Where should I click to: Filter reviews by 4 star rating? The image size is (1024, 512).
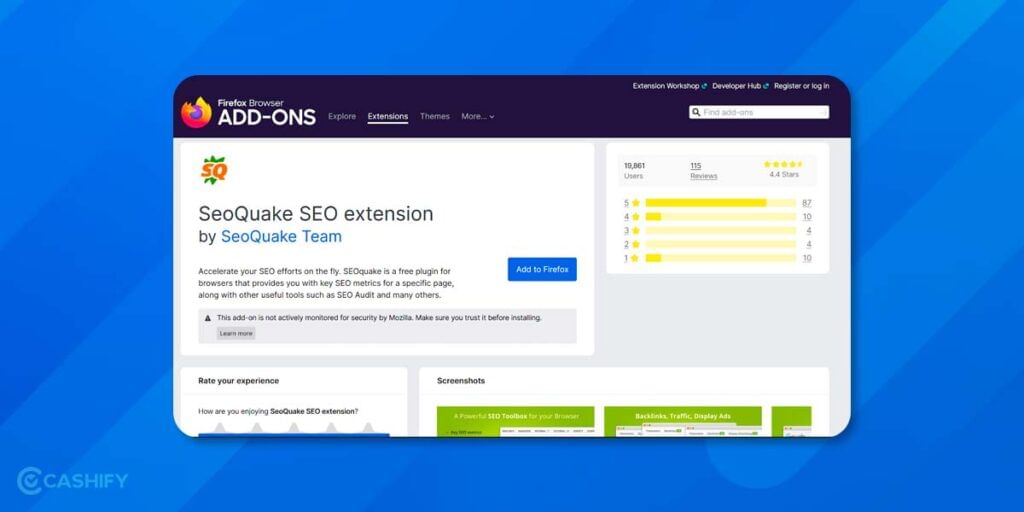pyautogui.click(x=632, y=217)
